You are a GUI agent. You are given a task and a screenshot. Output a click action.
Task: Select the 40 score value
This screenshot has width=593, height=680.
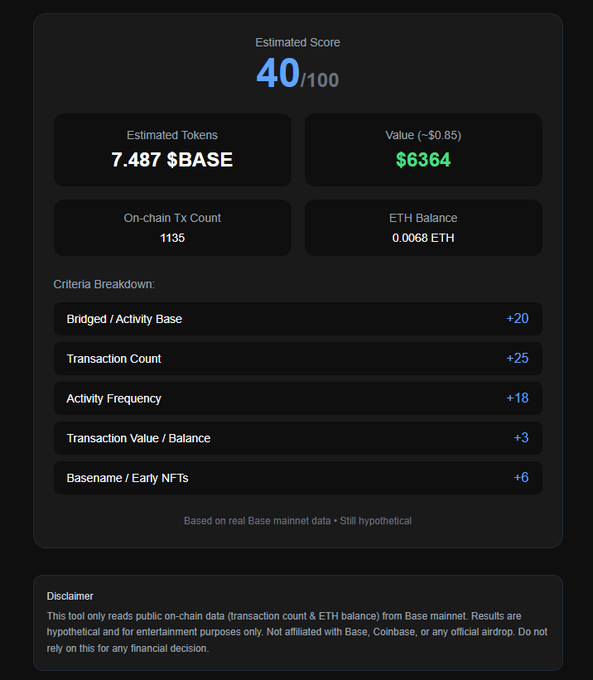coord(278,73)
